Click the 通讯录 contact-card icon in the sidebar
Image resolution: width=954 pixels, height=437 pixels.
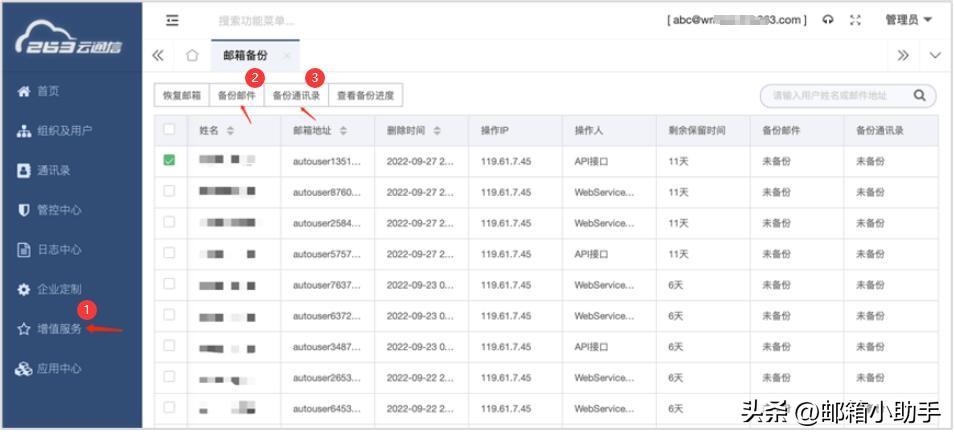tap(24, 170)
